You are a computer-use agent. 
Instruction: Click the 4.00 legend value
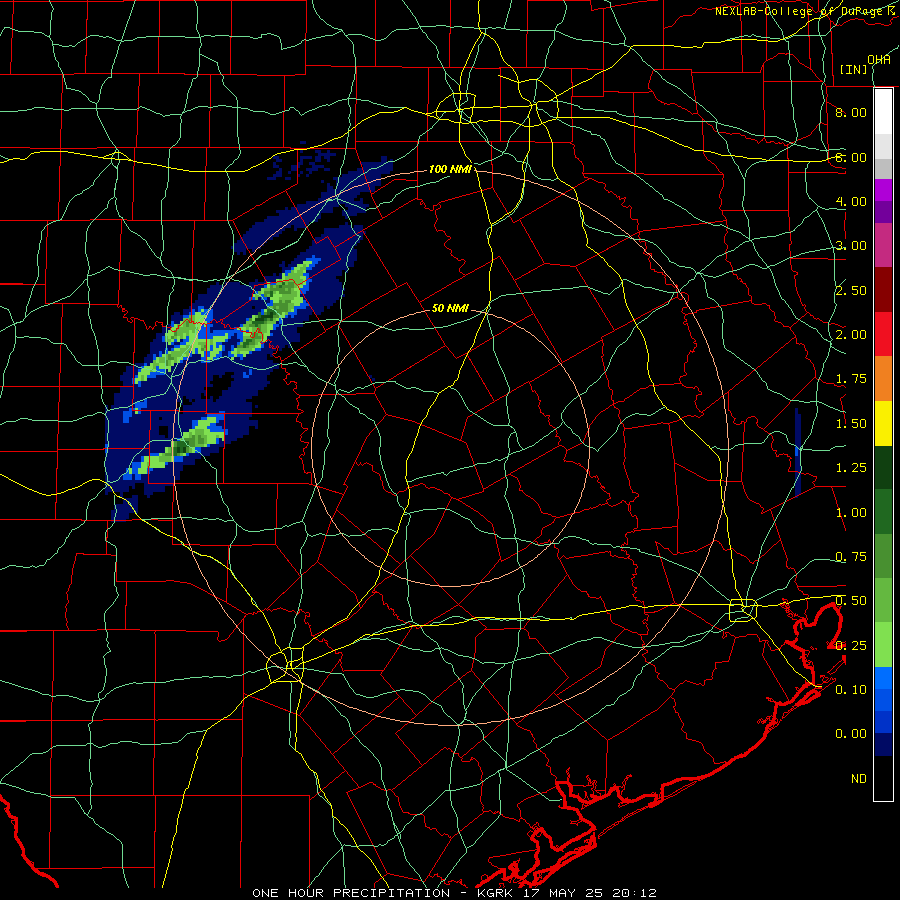point(851,201)
